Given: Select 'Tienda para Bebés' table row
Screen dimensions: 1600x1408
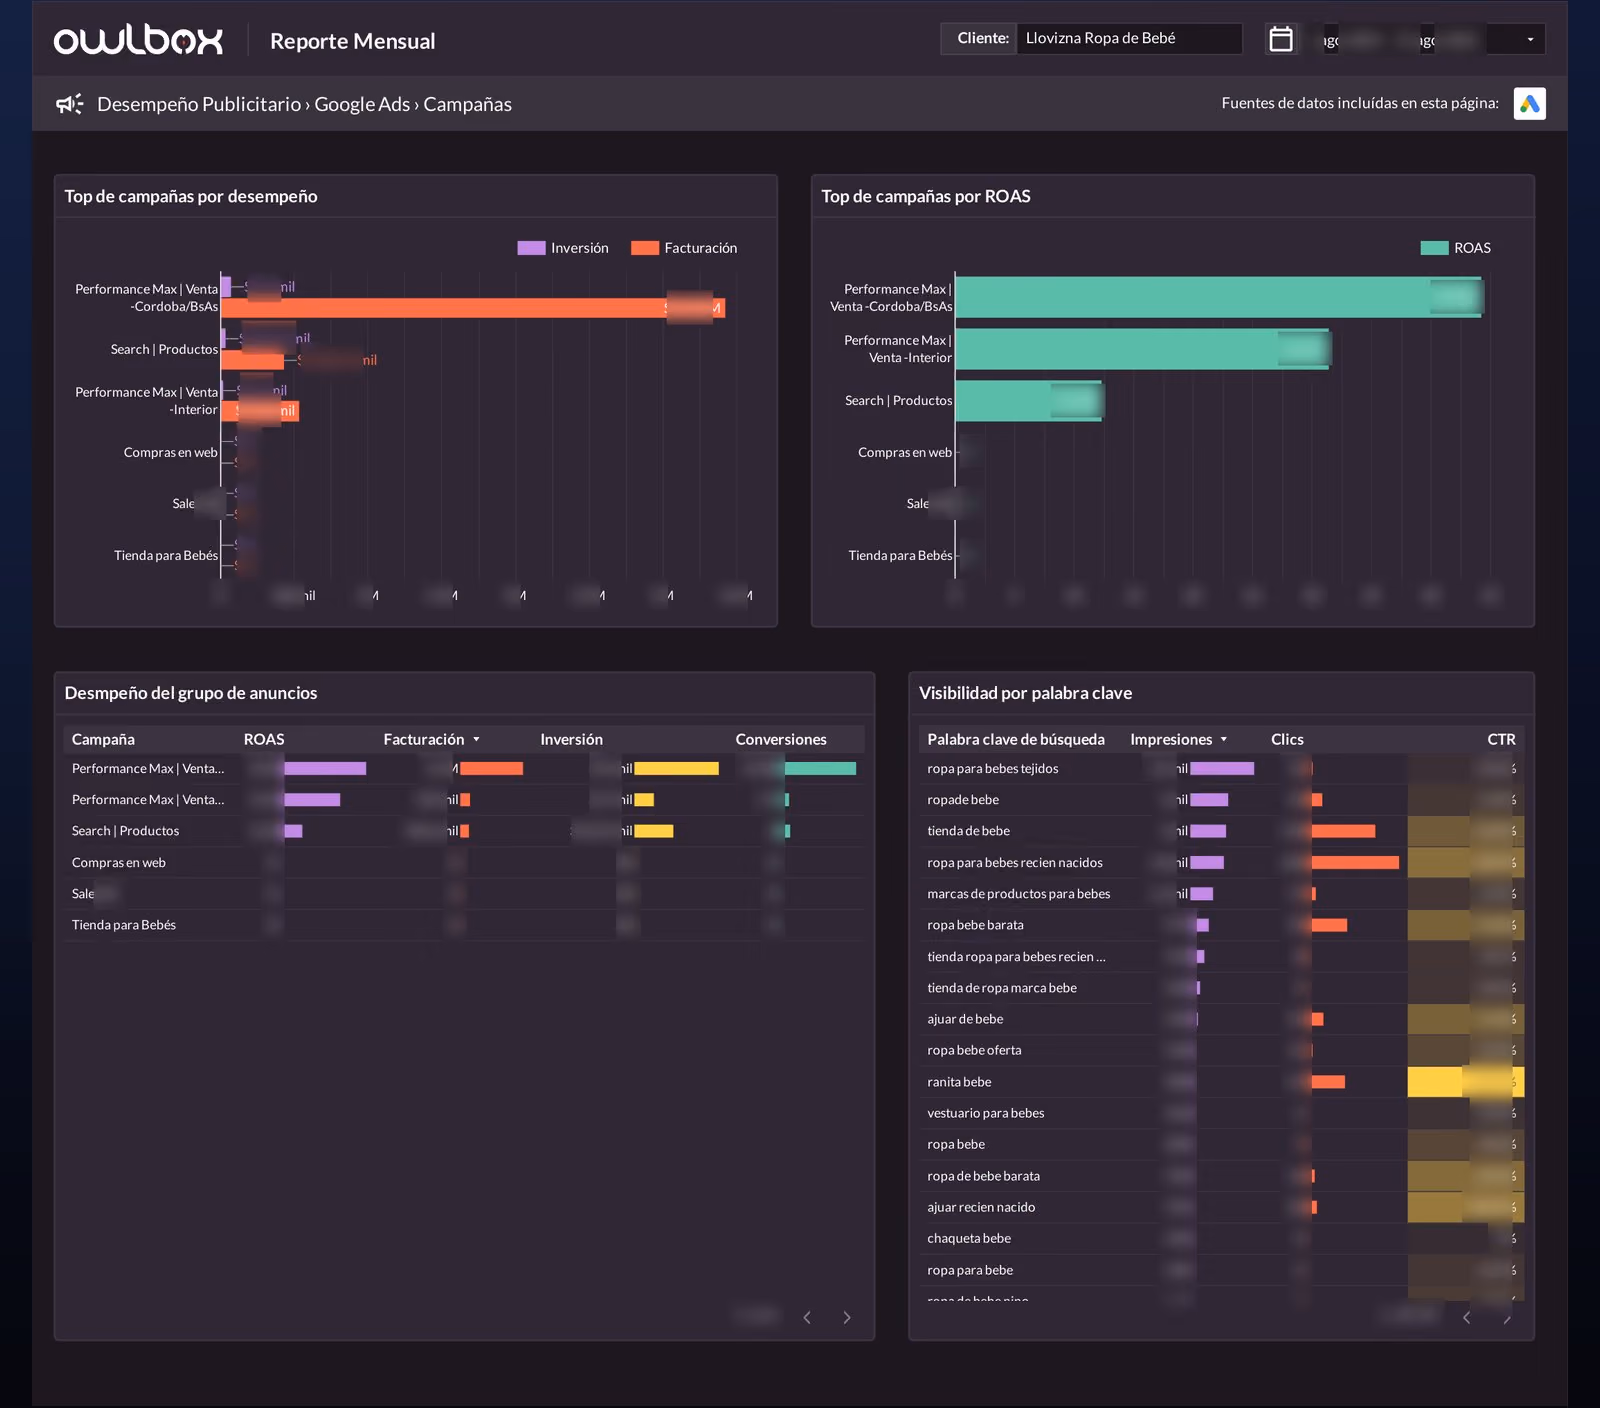Looking at the screenshot, I should click(464, 925).
